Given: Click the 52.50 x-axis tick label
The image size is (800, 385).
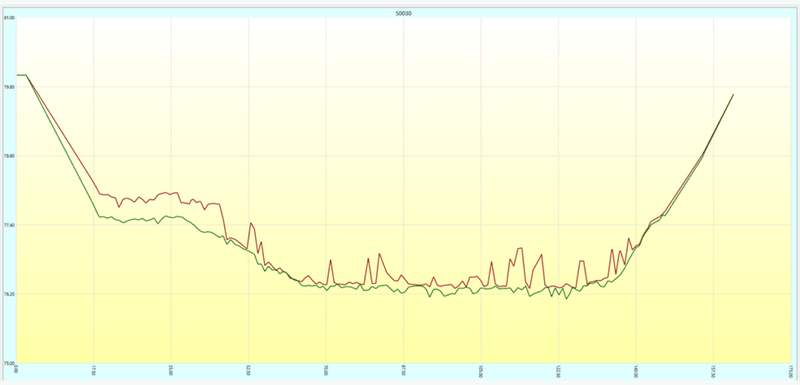Looking at the screenshot, I should pos(249,370).
